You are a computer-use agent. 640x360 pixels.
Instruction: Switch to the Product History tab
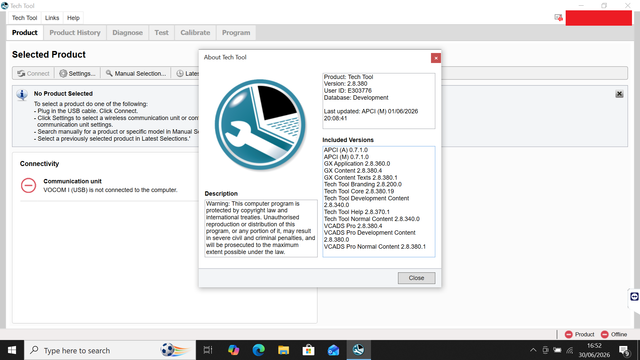click(x=75, y=33)
